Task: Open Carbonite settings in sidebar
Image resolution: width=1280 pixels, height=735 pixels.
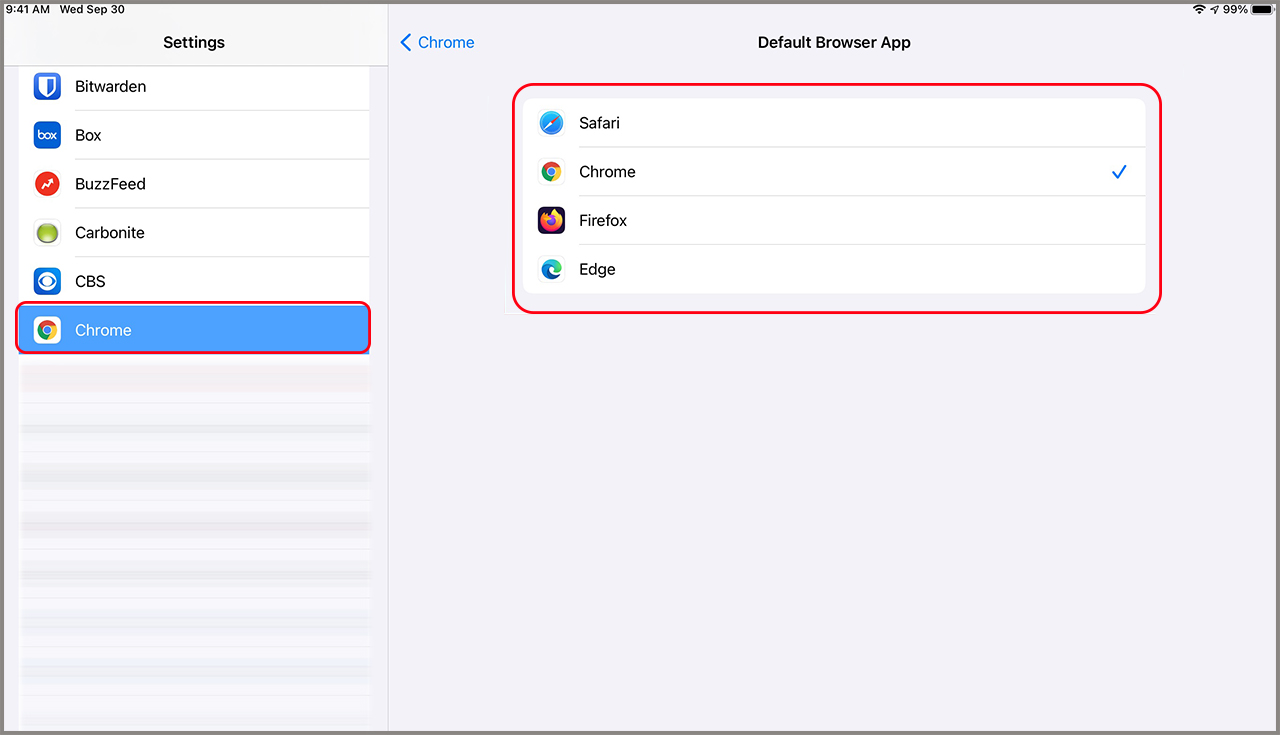Action: coord(200,233)
